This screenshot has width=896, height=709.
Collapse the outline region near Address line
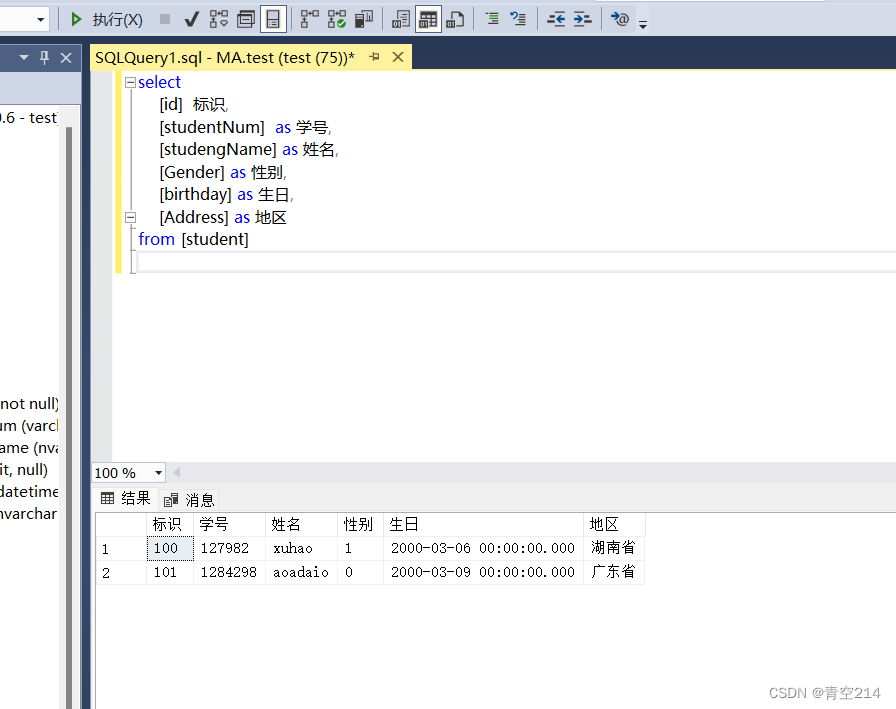pos(131,217)
